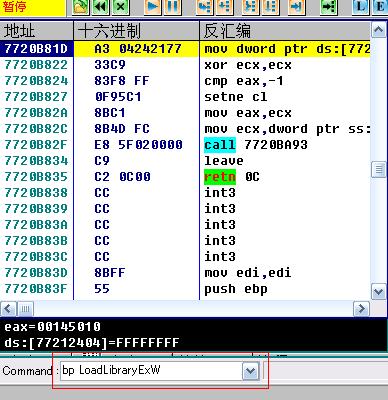Select address 7720B82A
388x400 pixels.
36,113
